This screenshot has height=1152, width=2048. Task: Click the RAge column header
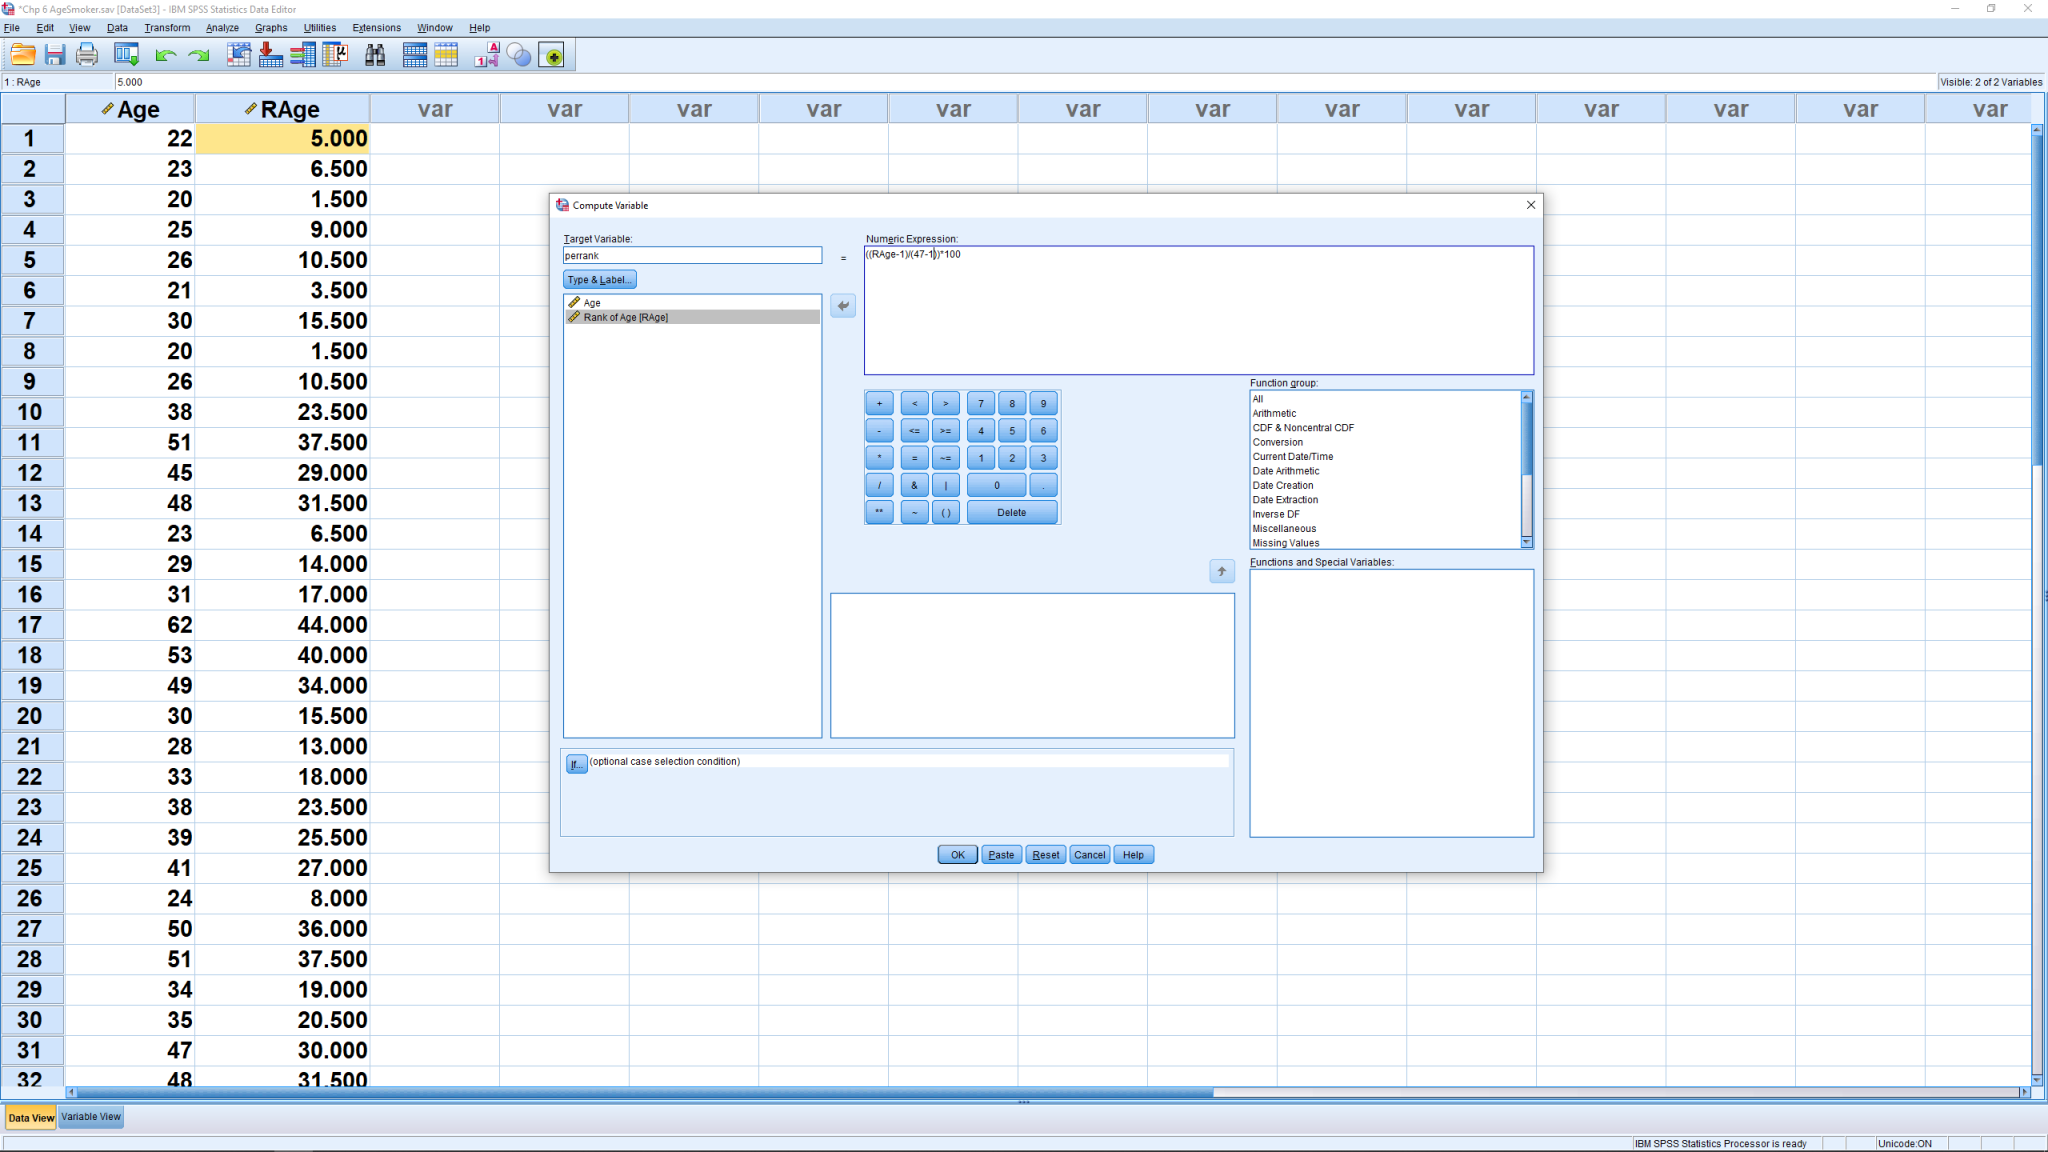coord(282,109)
